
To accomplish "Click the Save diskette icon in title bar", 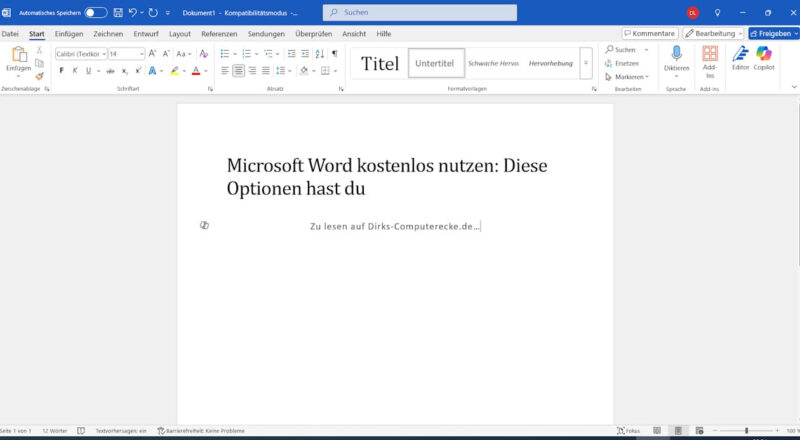I will coord(118,13).
